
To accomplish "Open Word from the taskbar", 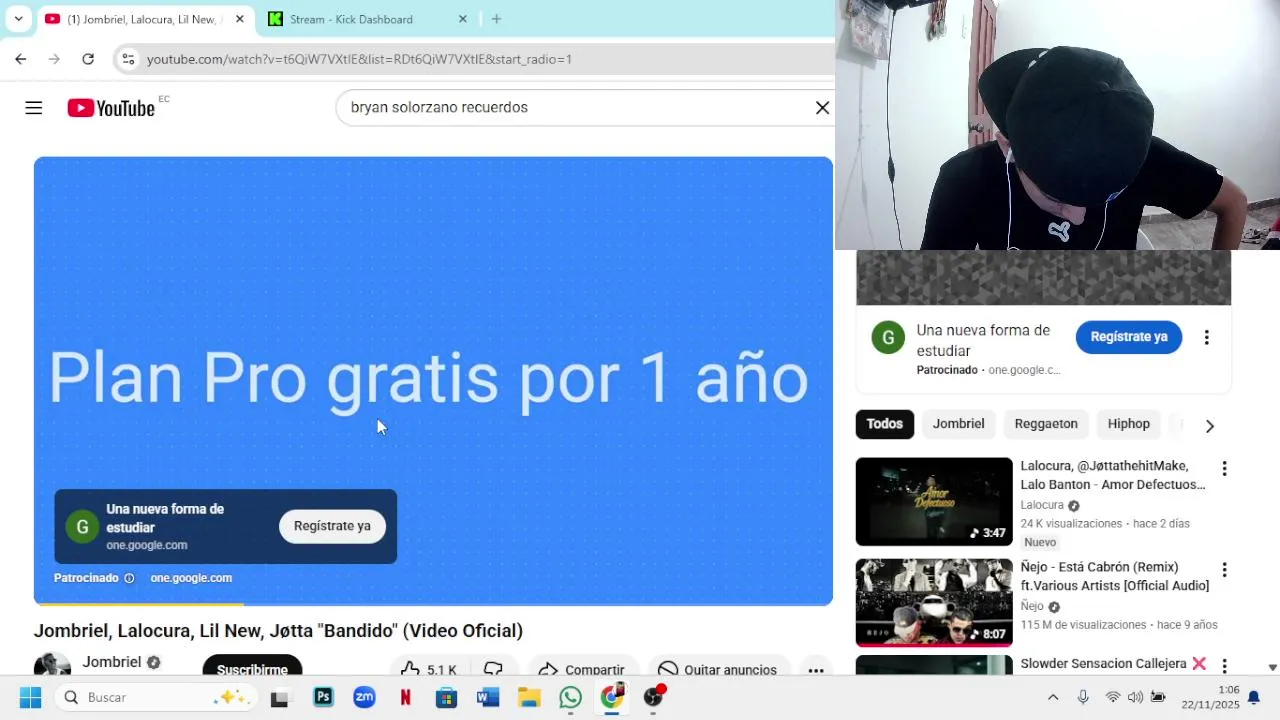I will [488, 697].
